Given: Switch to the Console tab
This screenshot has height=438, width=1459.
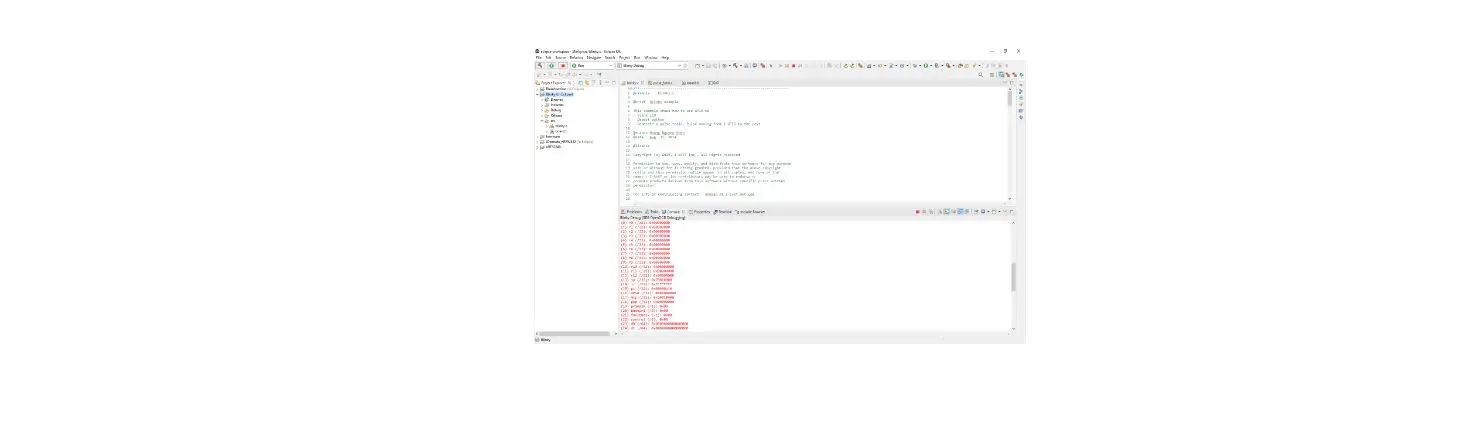Looking at the screenshot, I should tap(673, 212).
